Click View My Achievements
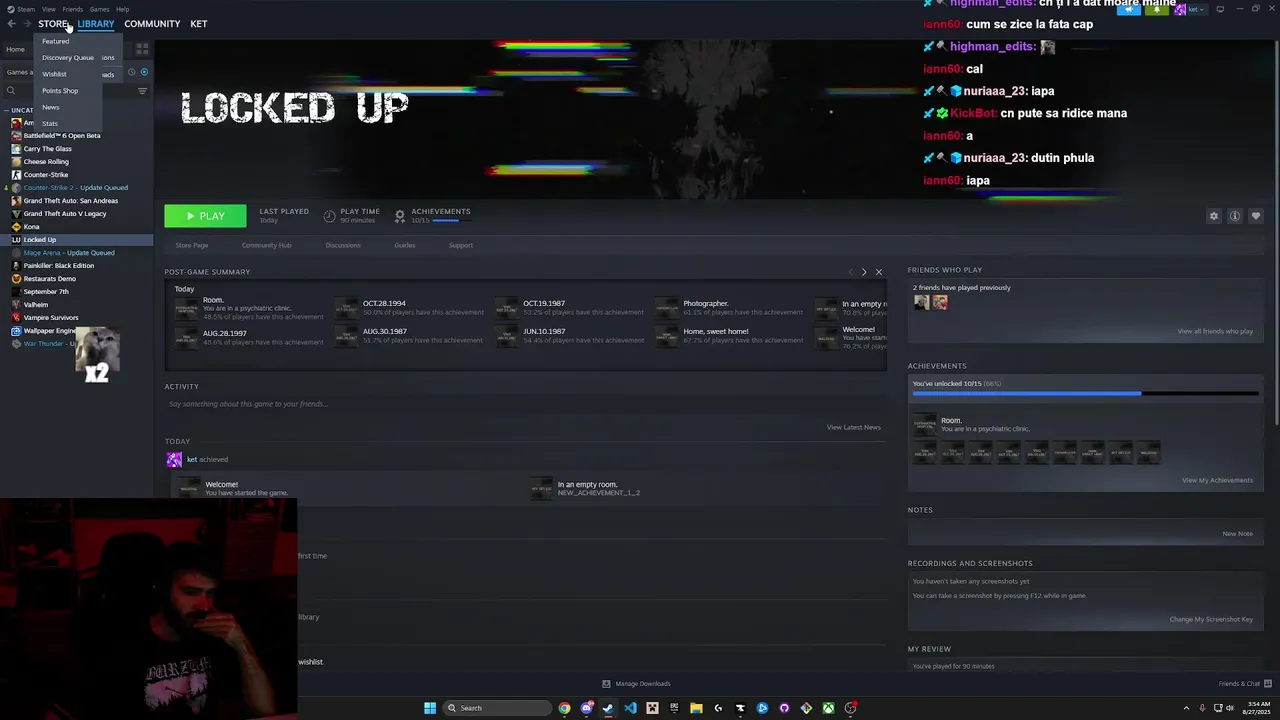This screenshot has width=1280, height=720. pyautogui.click(x=1217, y=480)
